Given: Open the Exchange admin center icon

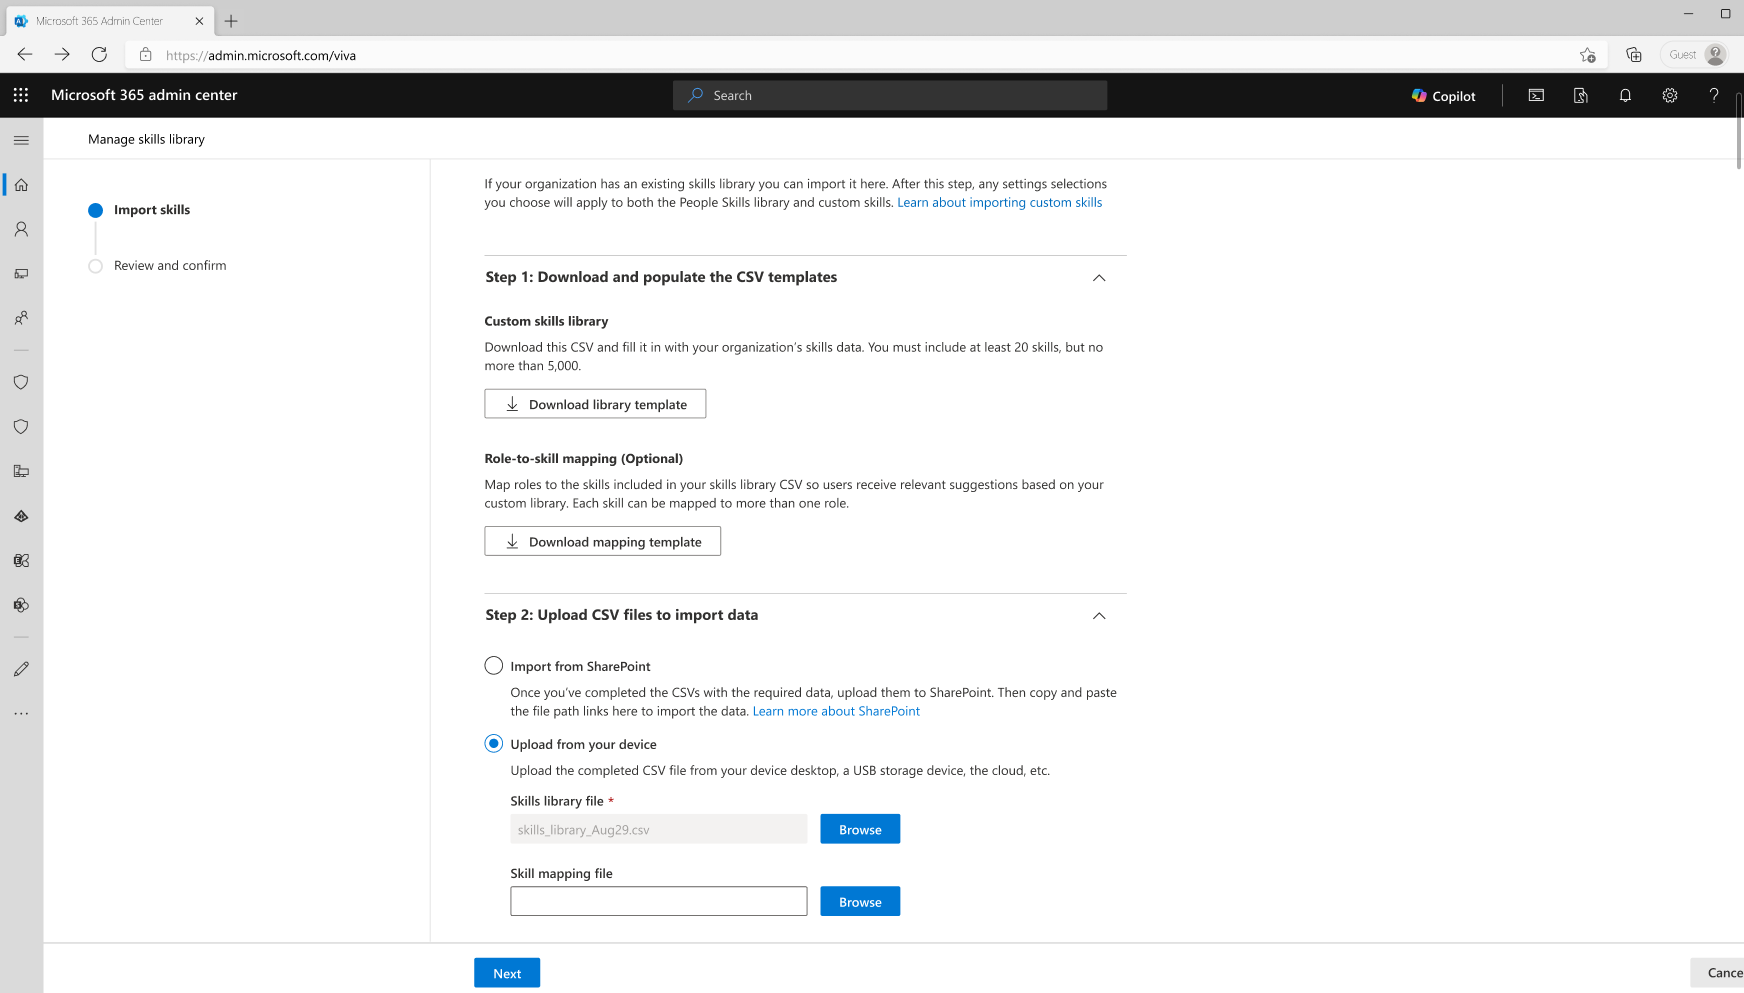Looking at the screenshot, I should pos(21,560).
